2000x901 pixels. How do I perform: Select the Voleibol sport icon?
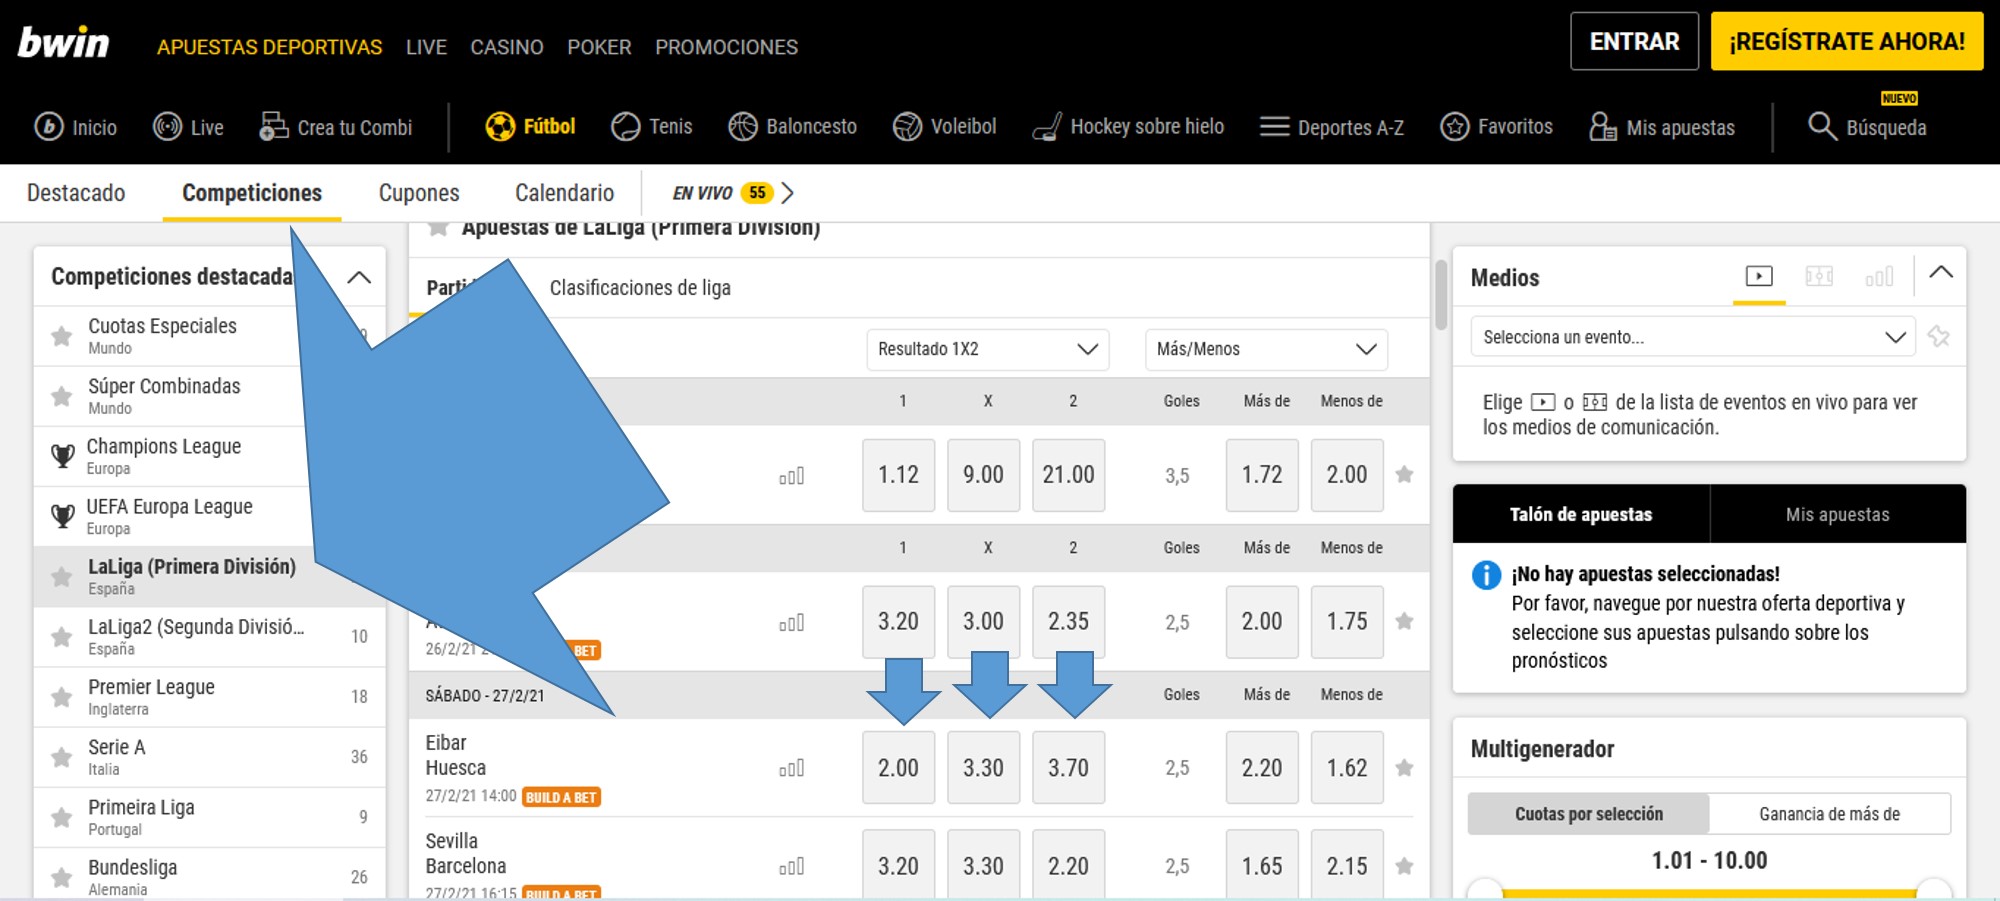(x=907, y=127)
